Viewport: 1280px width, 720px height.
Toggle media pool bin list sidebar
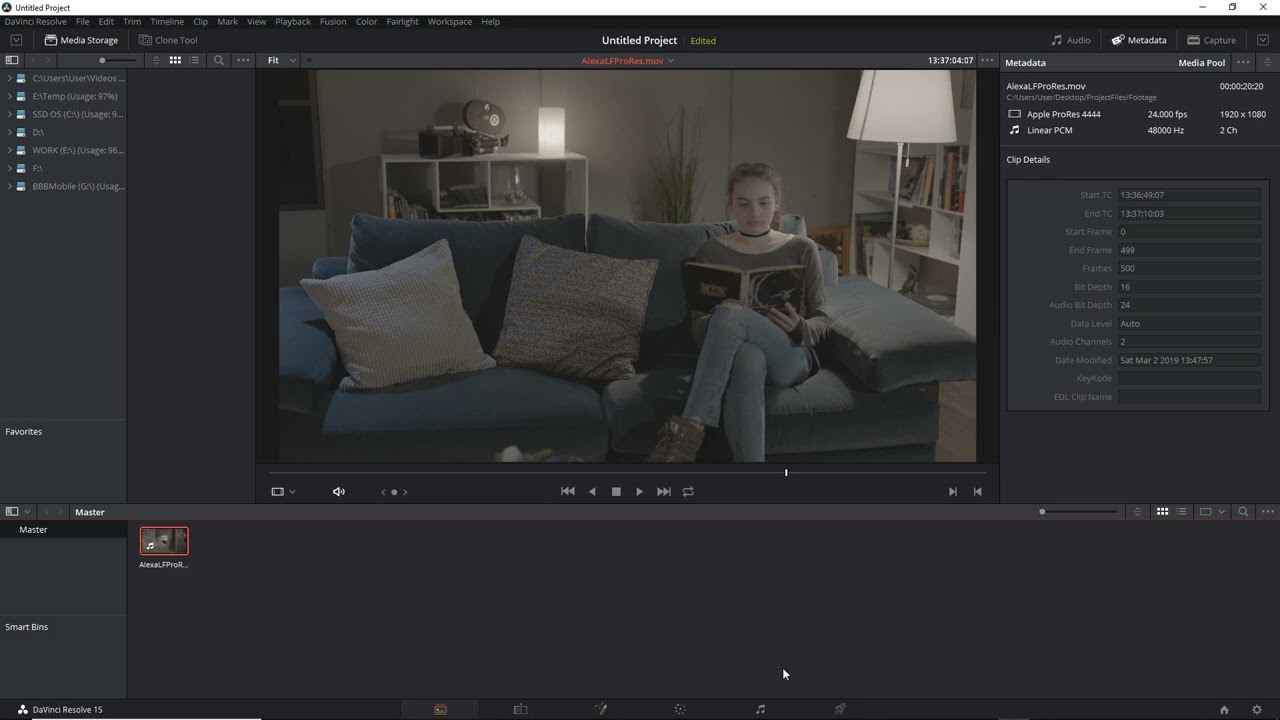[x=12, y=512]
